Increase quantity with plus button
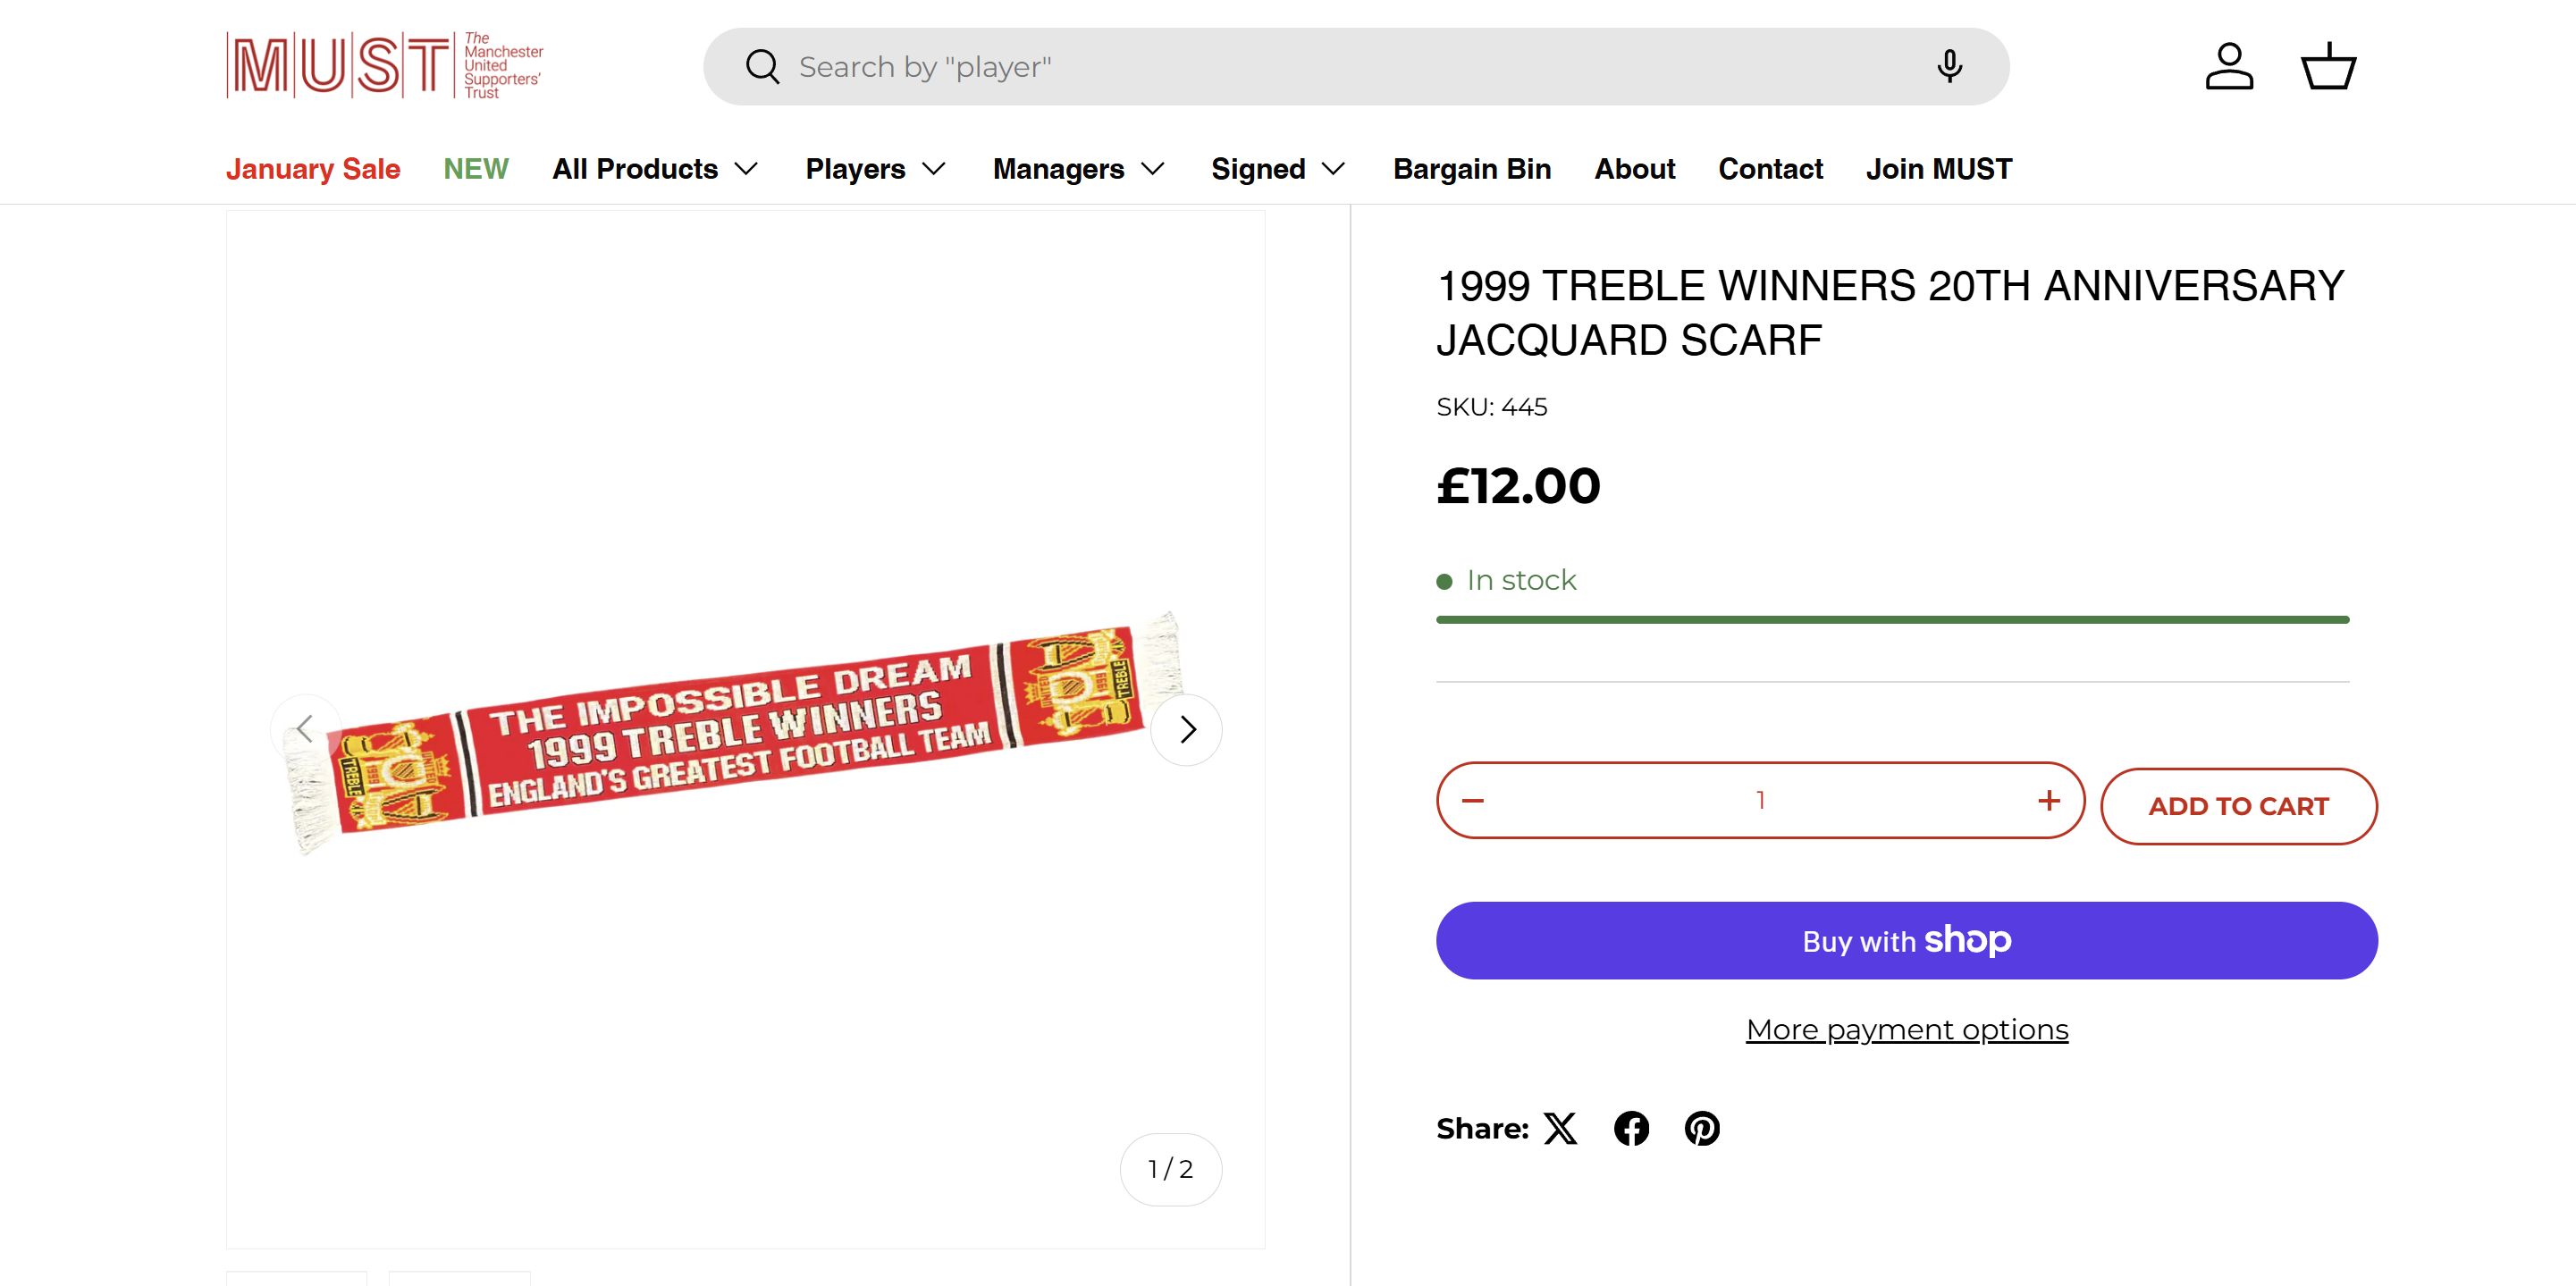This screenshot has height=1286, width=2576. [2049, 800]
